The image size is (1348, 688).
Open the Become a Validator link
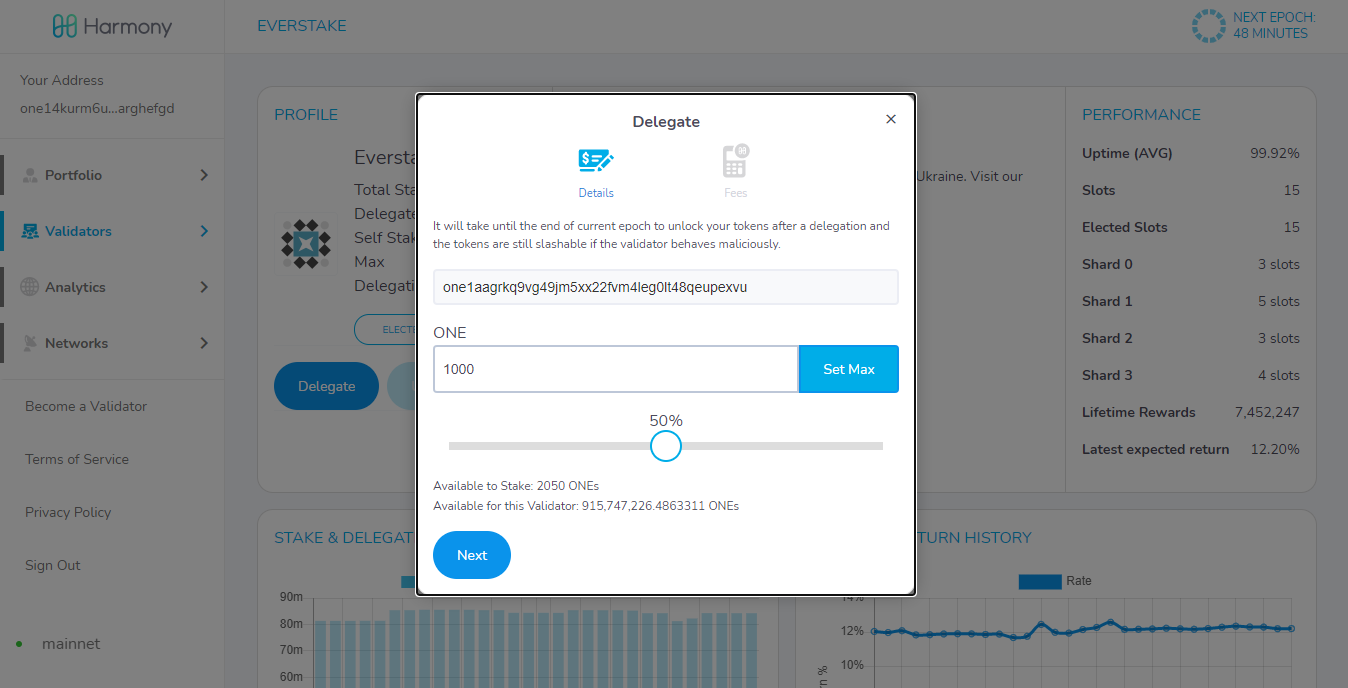[x=86, y=406]
